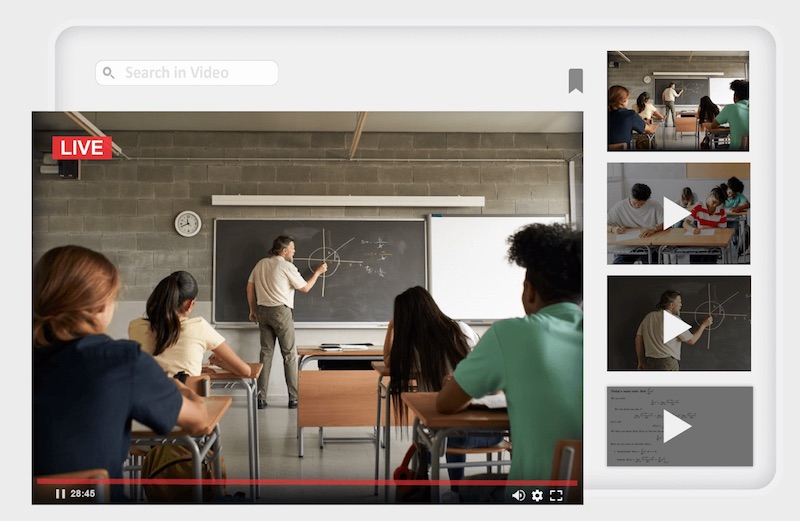The width and height of the screenshot is (800, 521).
Task: Click the red LIVE badge
Action: (x=81, y=148)
